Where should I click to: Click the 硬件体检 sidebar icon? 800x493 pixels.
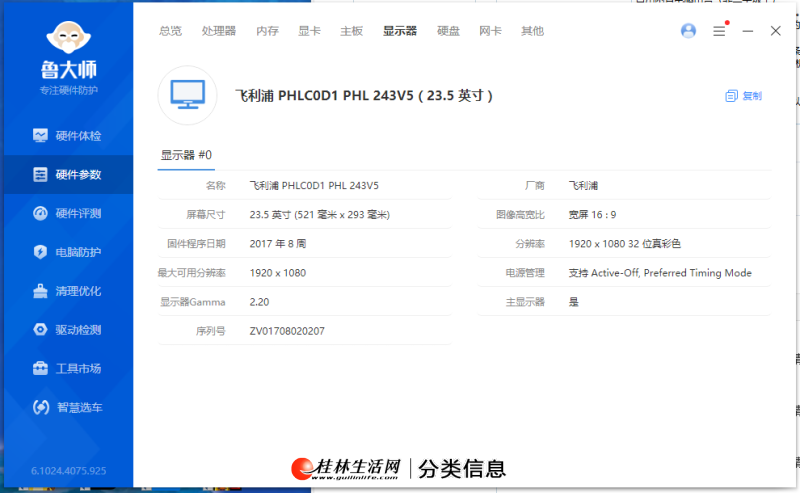[40, 136]
